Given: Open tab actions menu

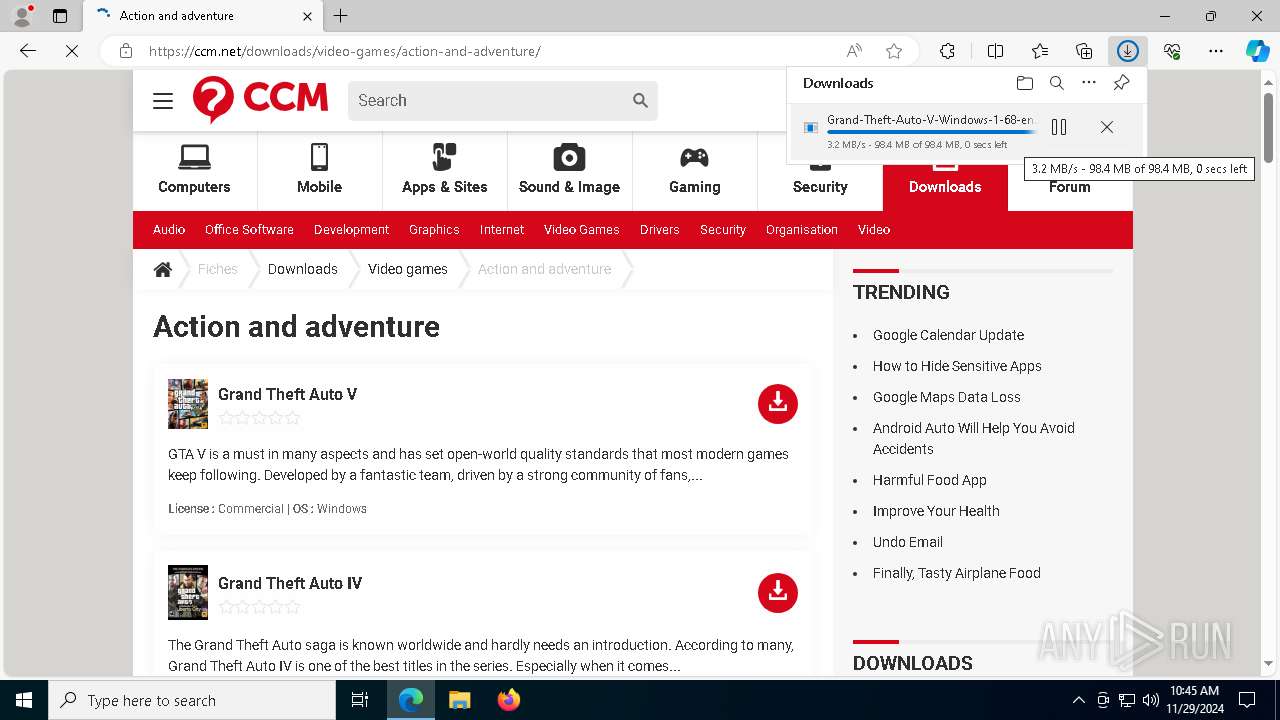Looking at the screenshot, I should 60,16.
